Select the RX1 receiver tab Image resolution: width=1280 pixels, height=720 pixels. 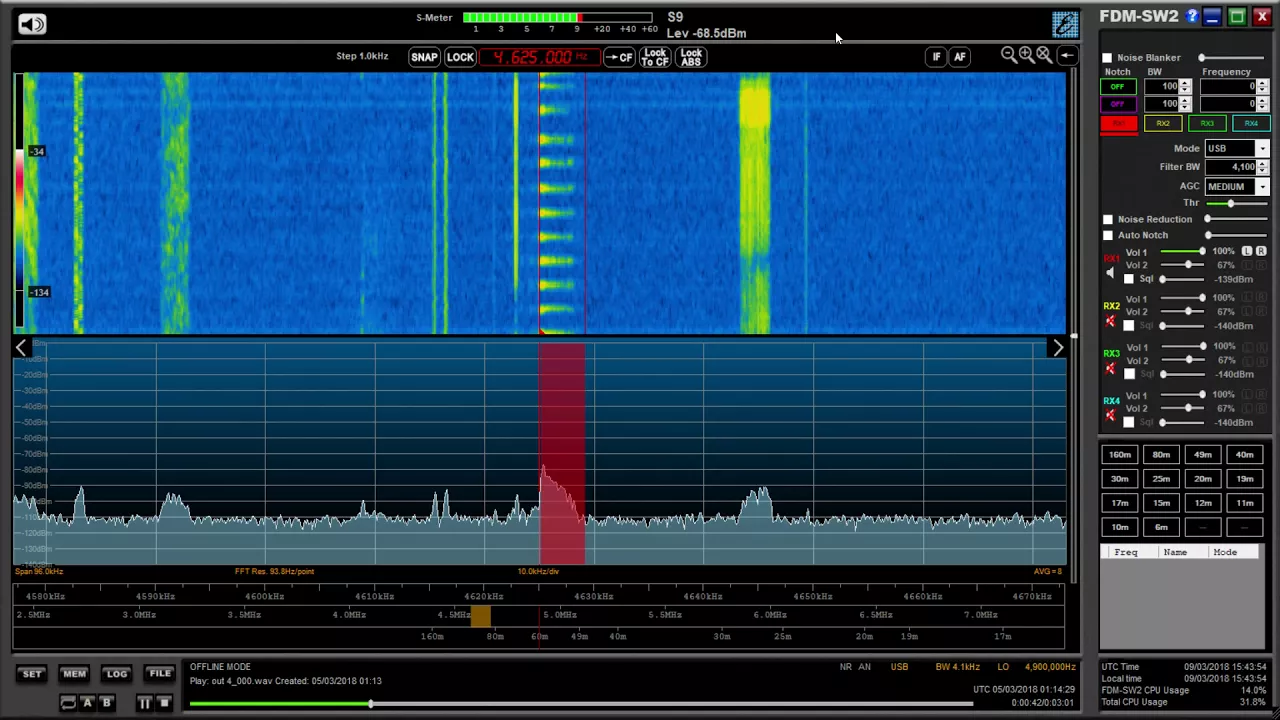click(x=1118, y=124)
